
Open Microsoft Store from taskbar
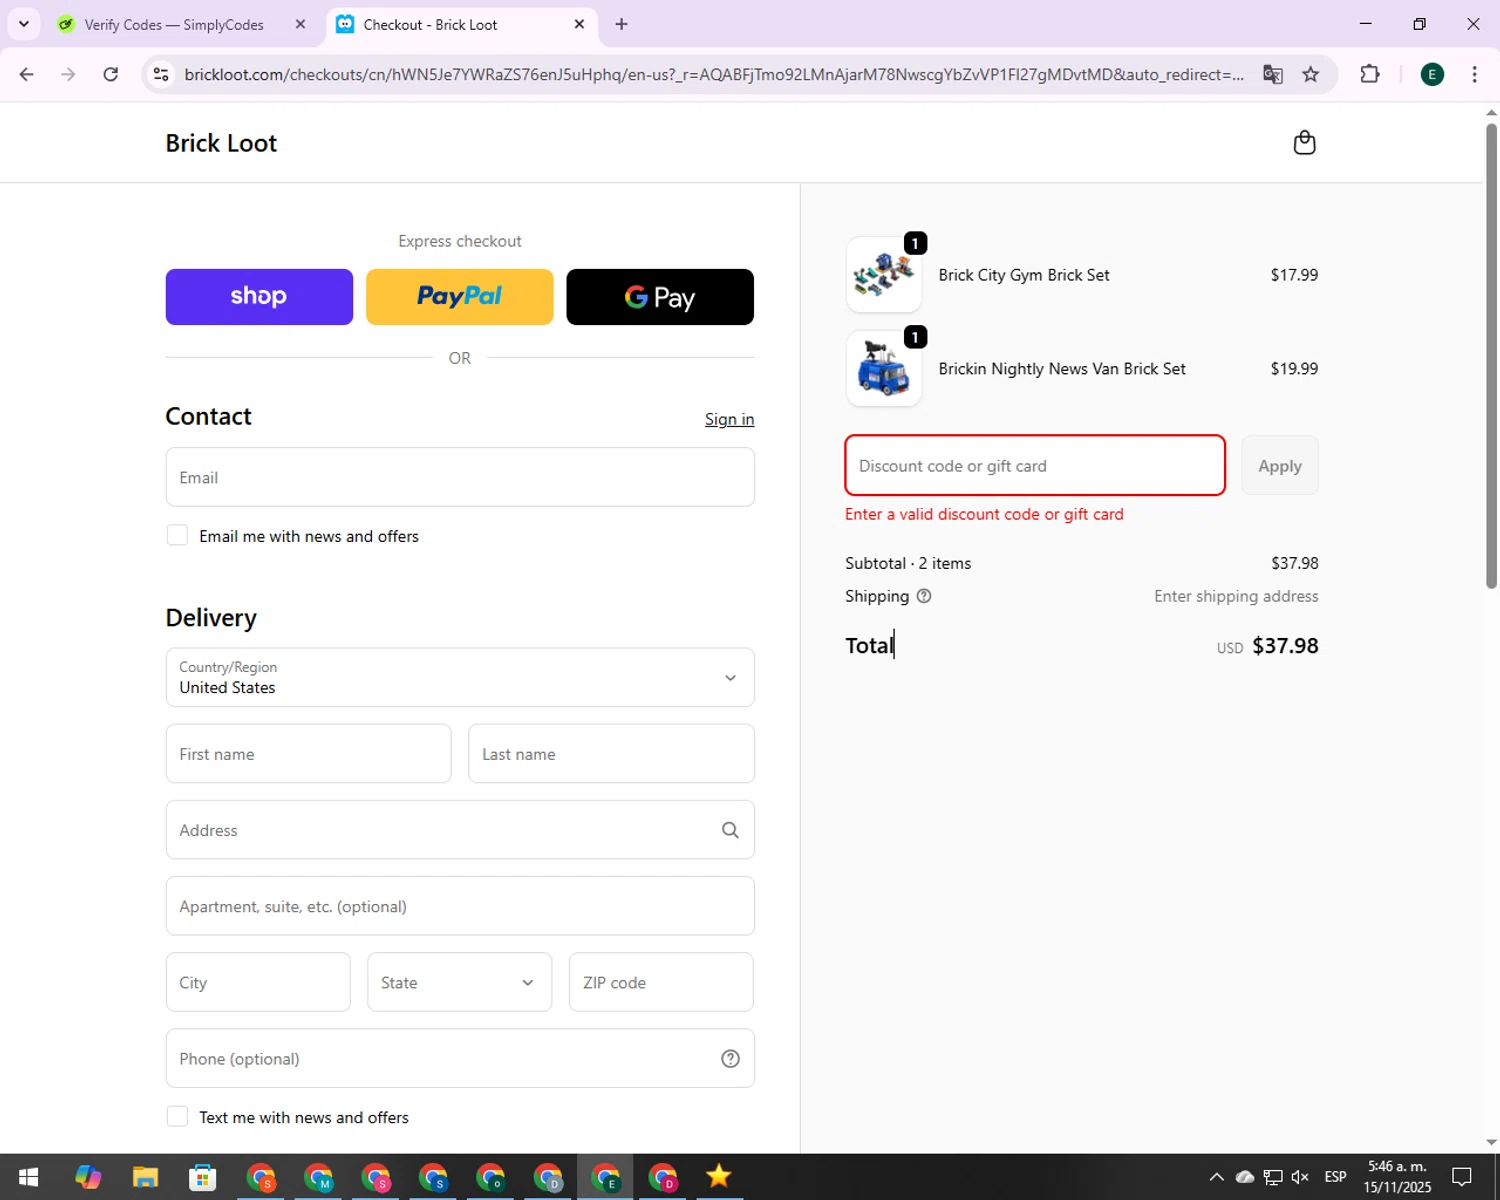[x=203, y=1177]
